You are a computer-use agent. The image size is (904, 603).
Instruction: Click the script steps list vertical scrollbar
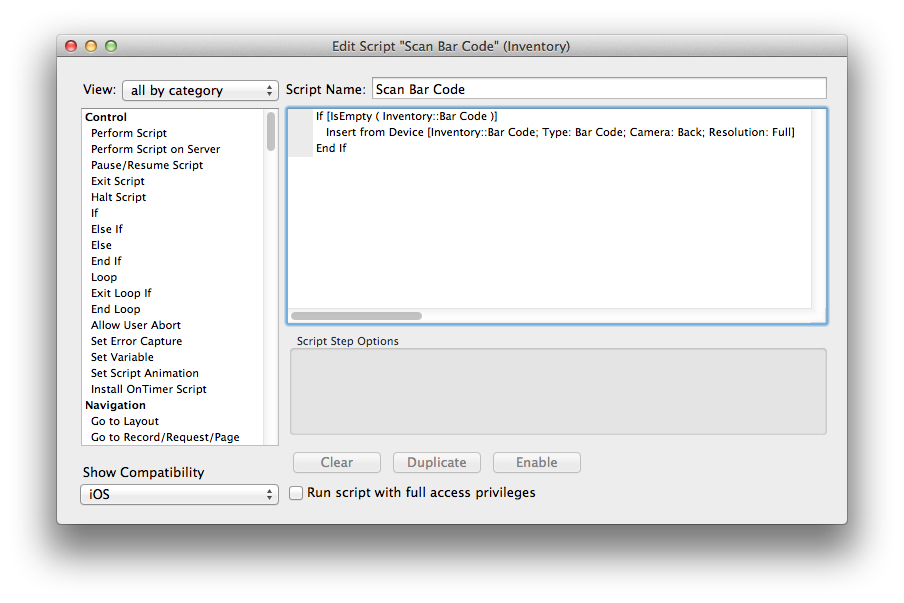click(271, 132)
